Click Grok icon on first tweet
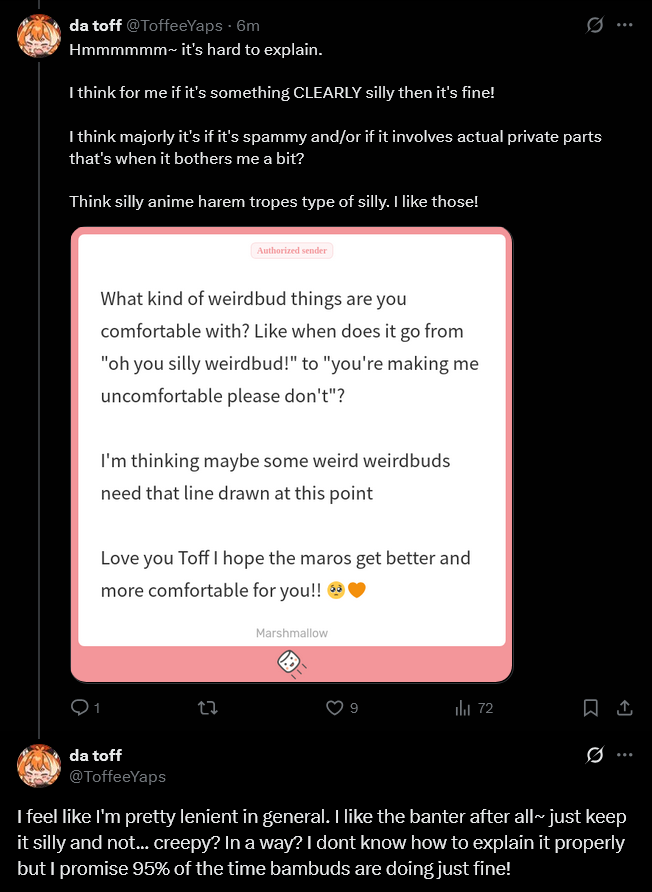 point(594,25)
